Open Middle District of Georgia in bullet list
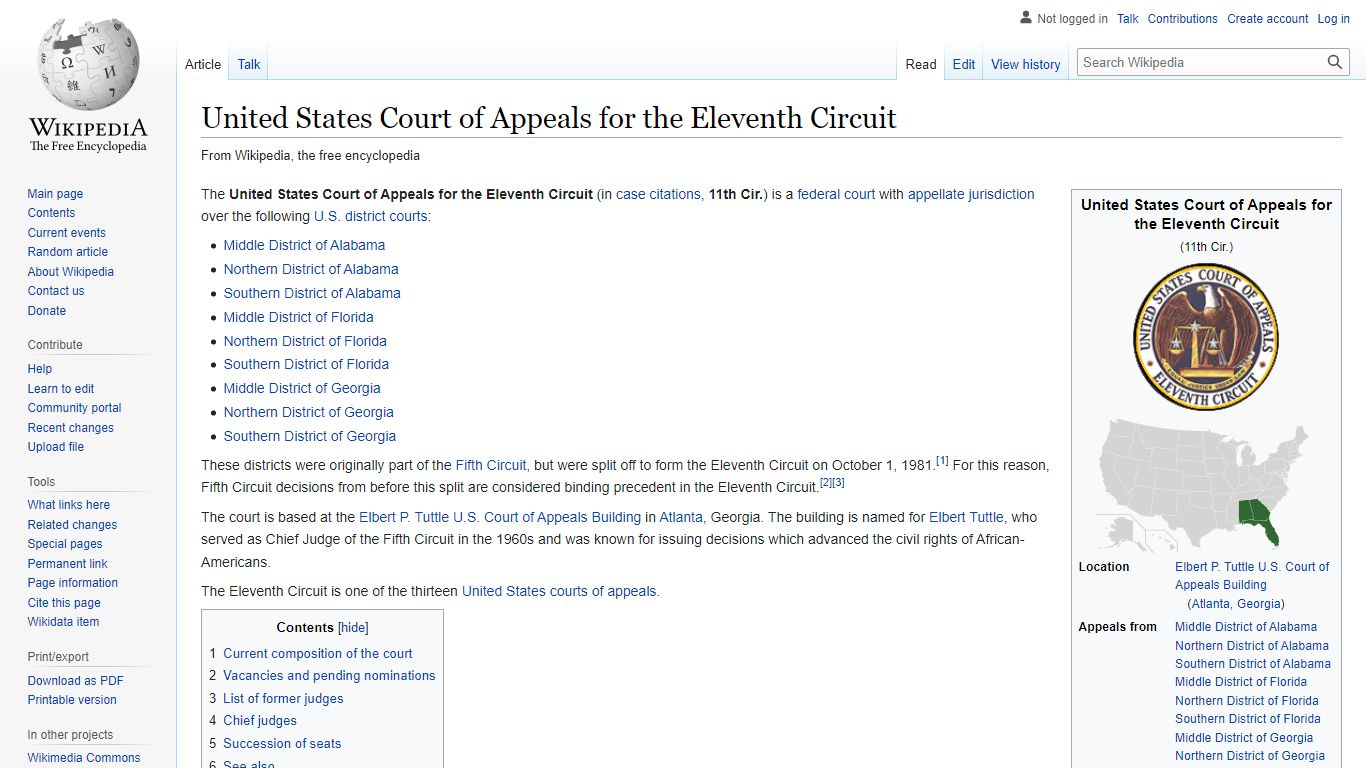This screenshot has width=1366, height=768. pos(302,388)
